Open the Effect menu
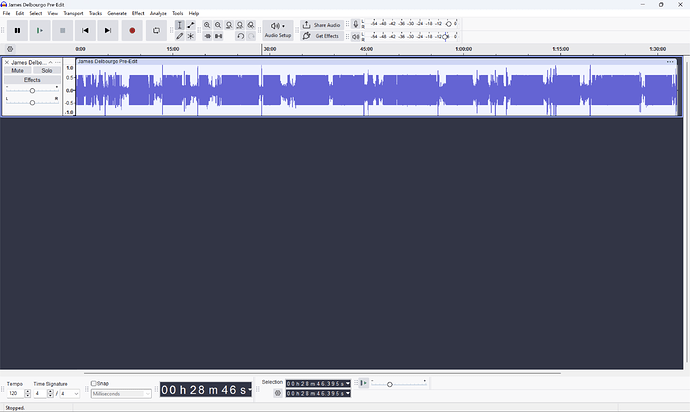Viewport: 690px width, 412px height. (138, 13)
